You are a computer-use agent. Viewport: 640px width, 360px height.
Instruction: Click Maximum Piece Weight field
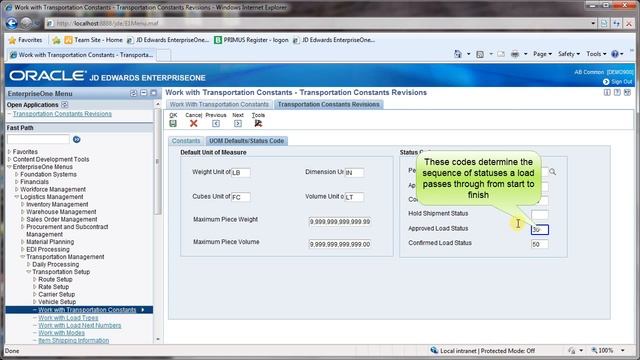340,222
